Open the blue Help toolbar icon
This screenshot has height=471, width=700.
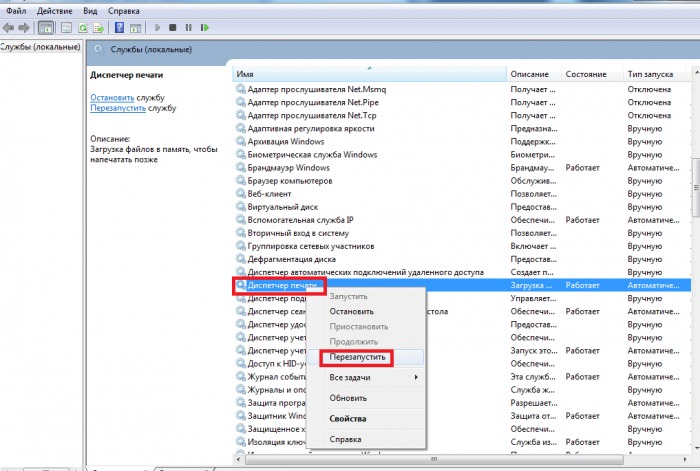tap(121, 27)
